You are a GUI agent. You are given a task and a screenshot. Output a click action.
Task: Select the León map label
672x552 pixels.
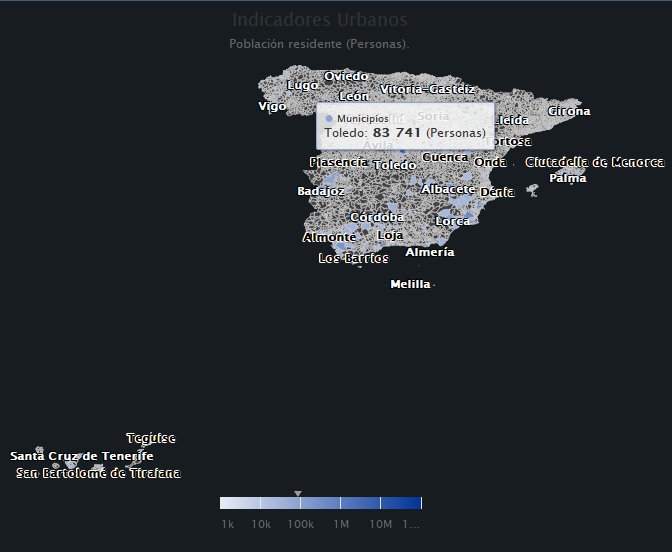point(354,96)
